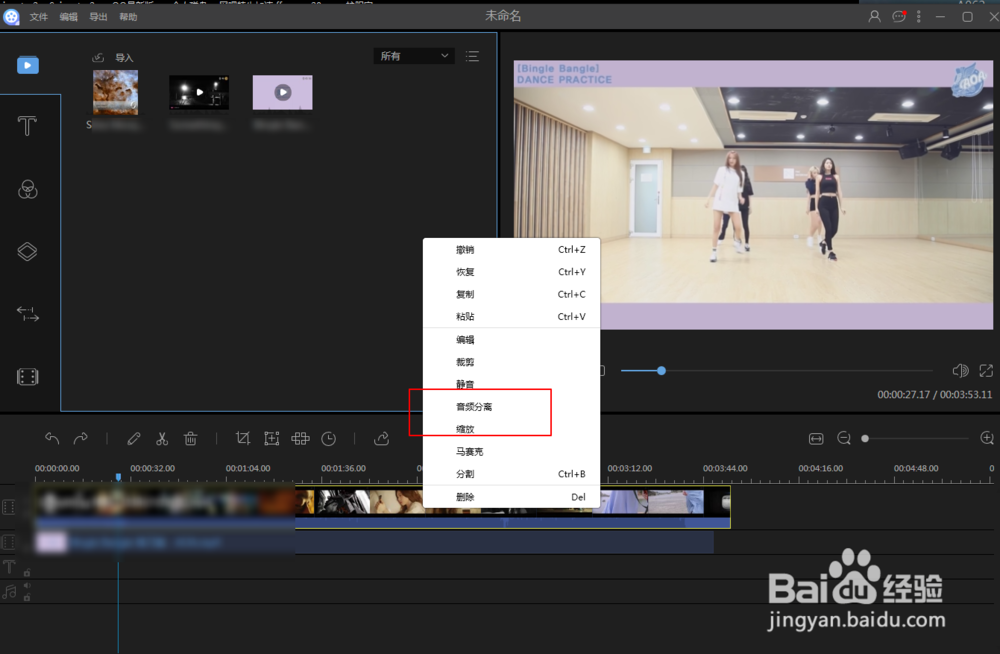Screen dimensions: 1000x654
Task: Select the dark night video thumbnail
Action: [199, 93]
